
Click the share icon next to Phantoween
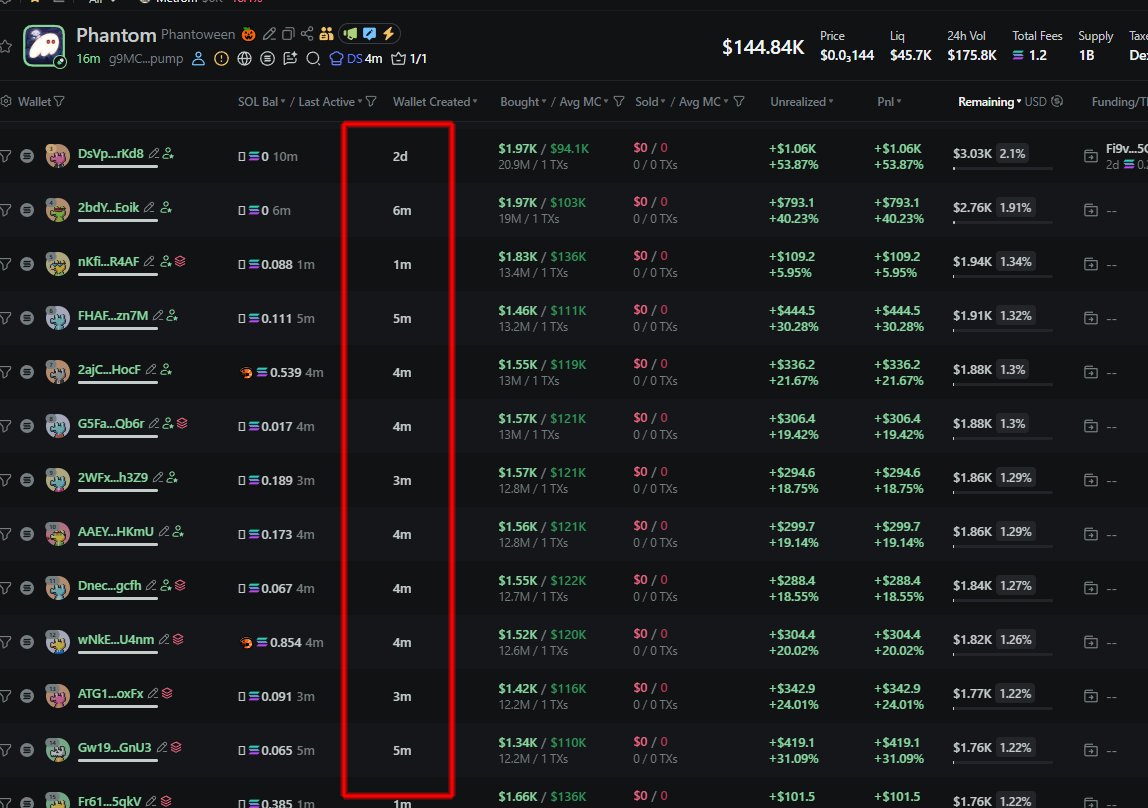click(307, 35)
